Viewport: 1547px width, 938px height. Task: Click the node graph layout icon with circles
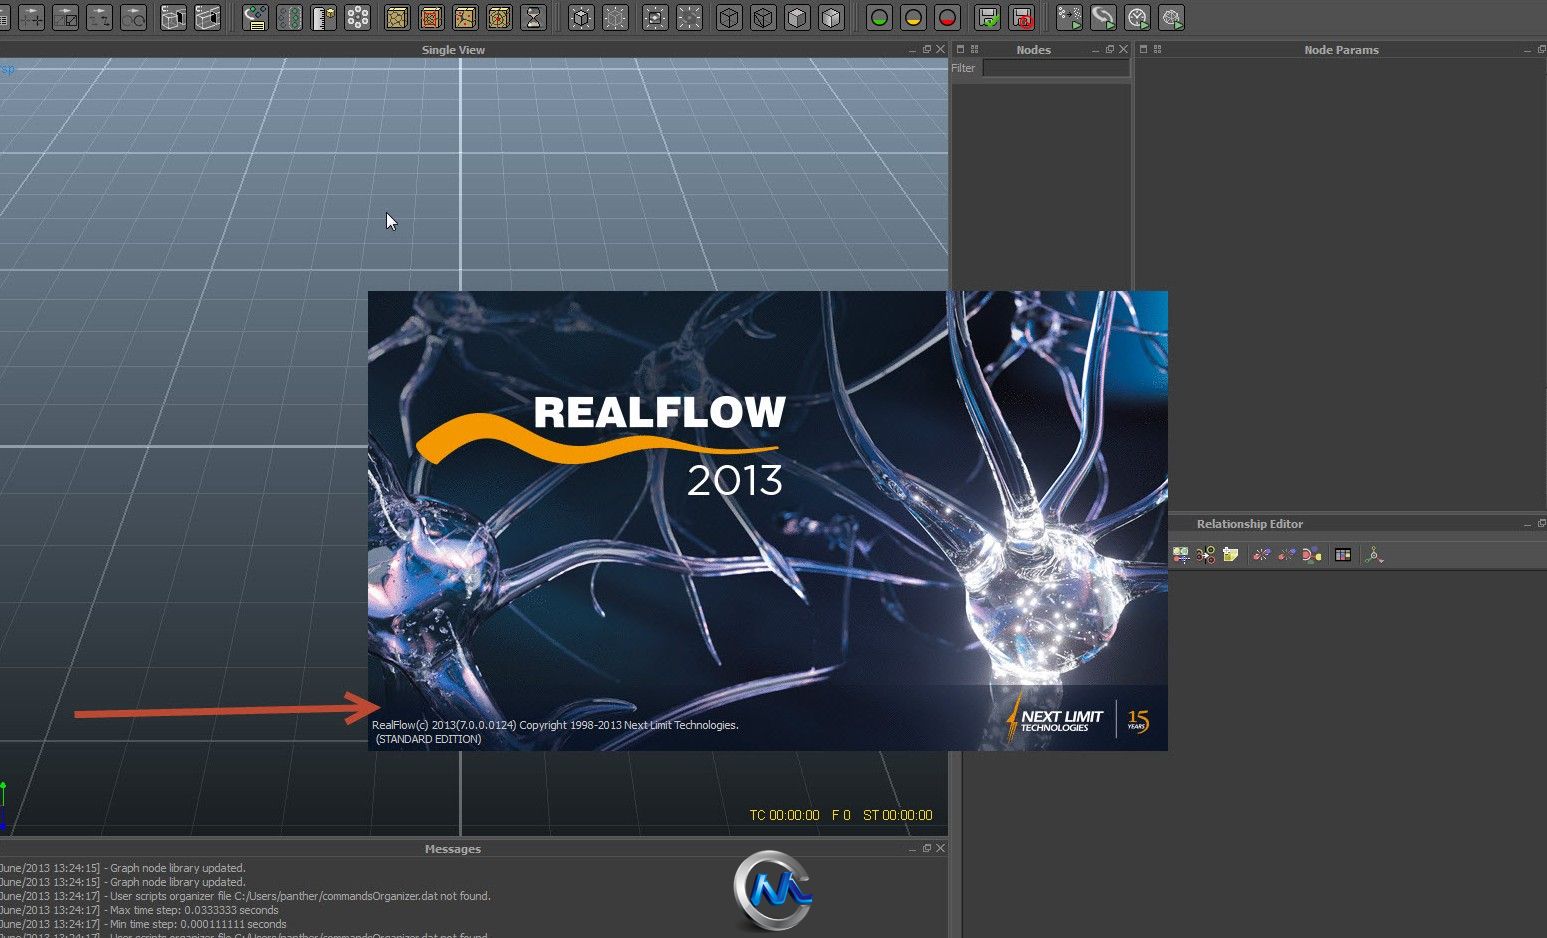[x=1374, y=555]
